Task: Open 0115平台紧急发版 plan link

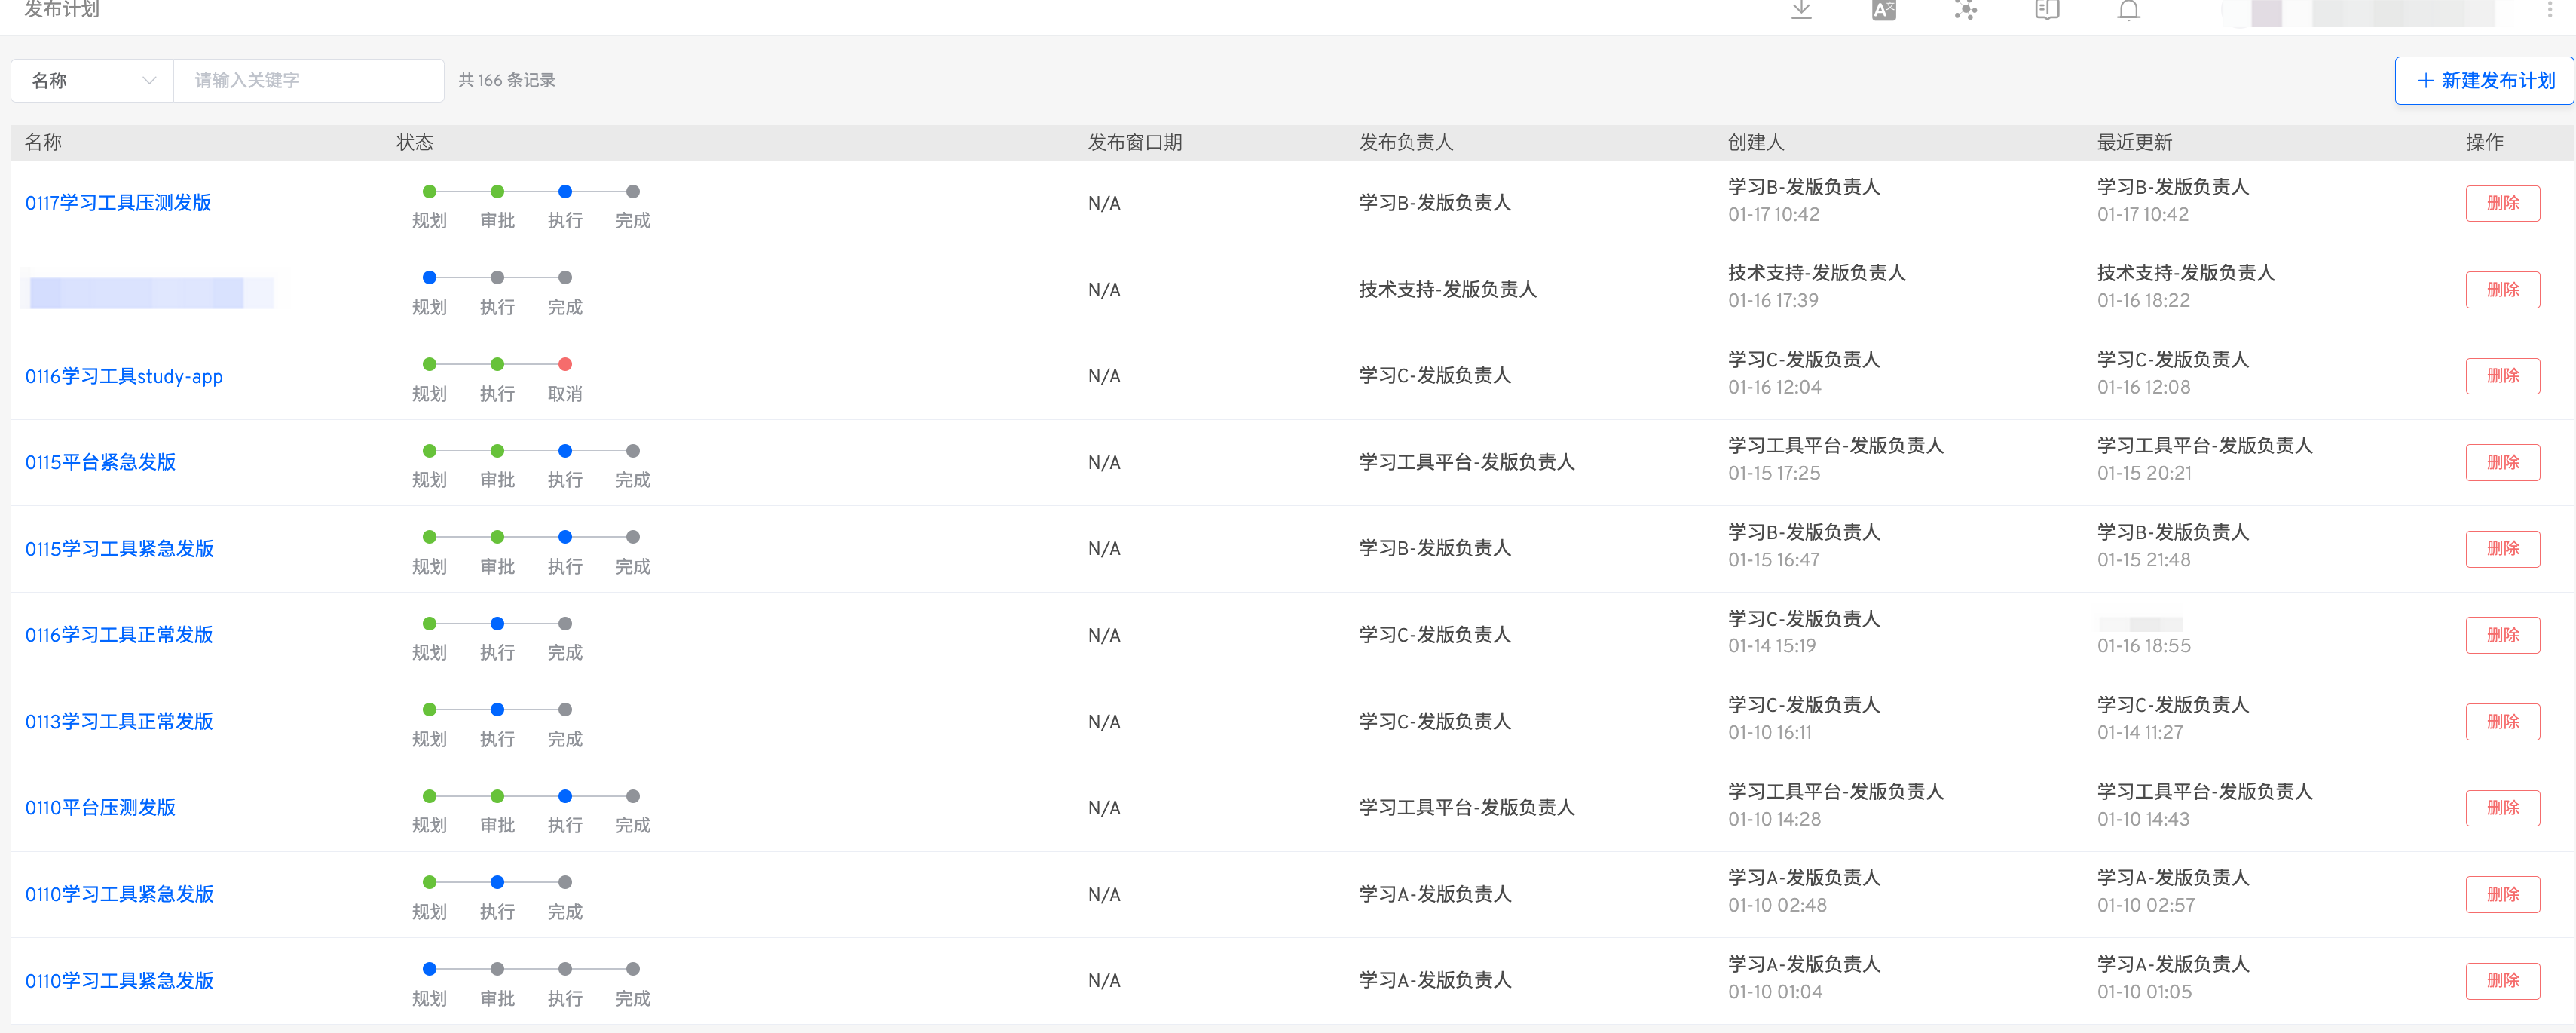Action: 100,462
